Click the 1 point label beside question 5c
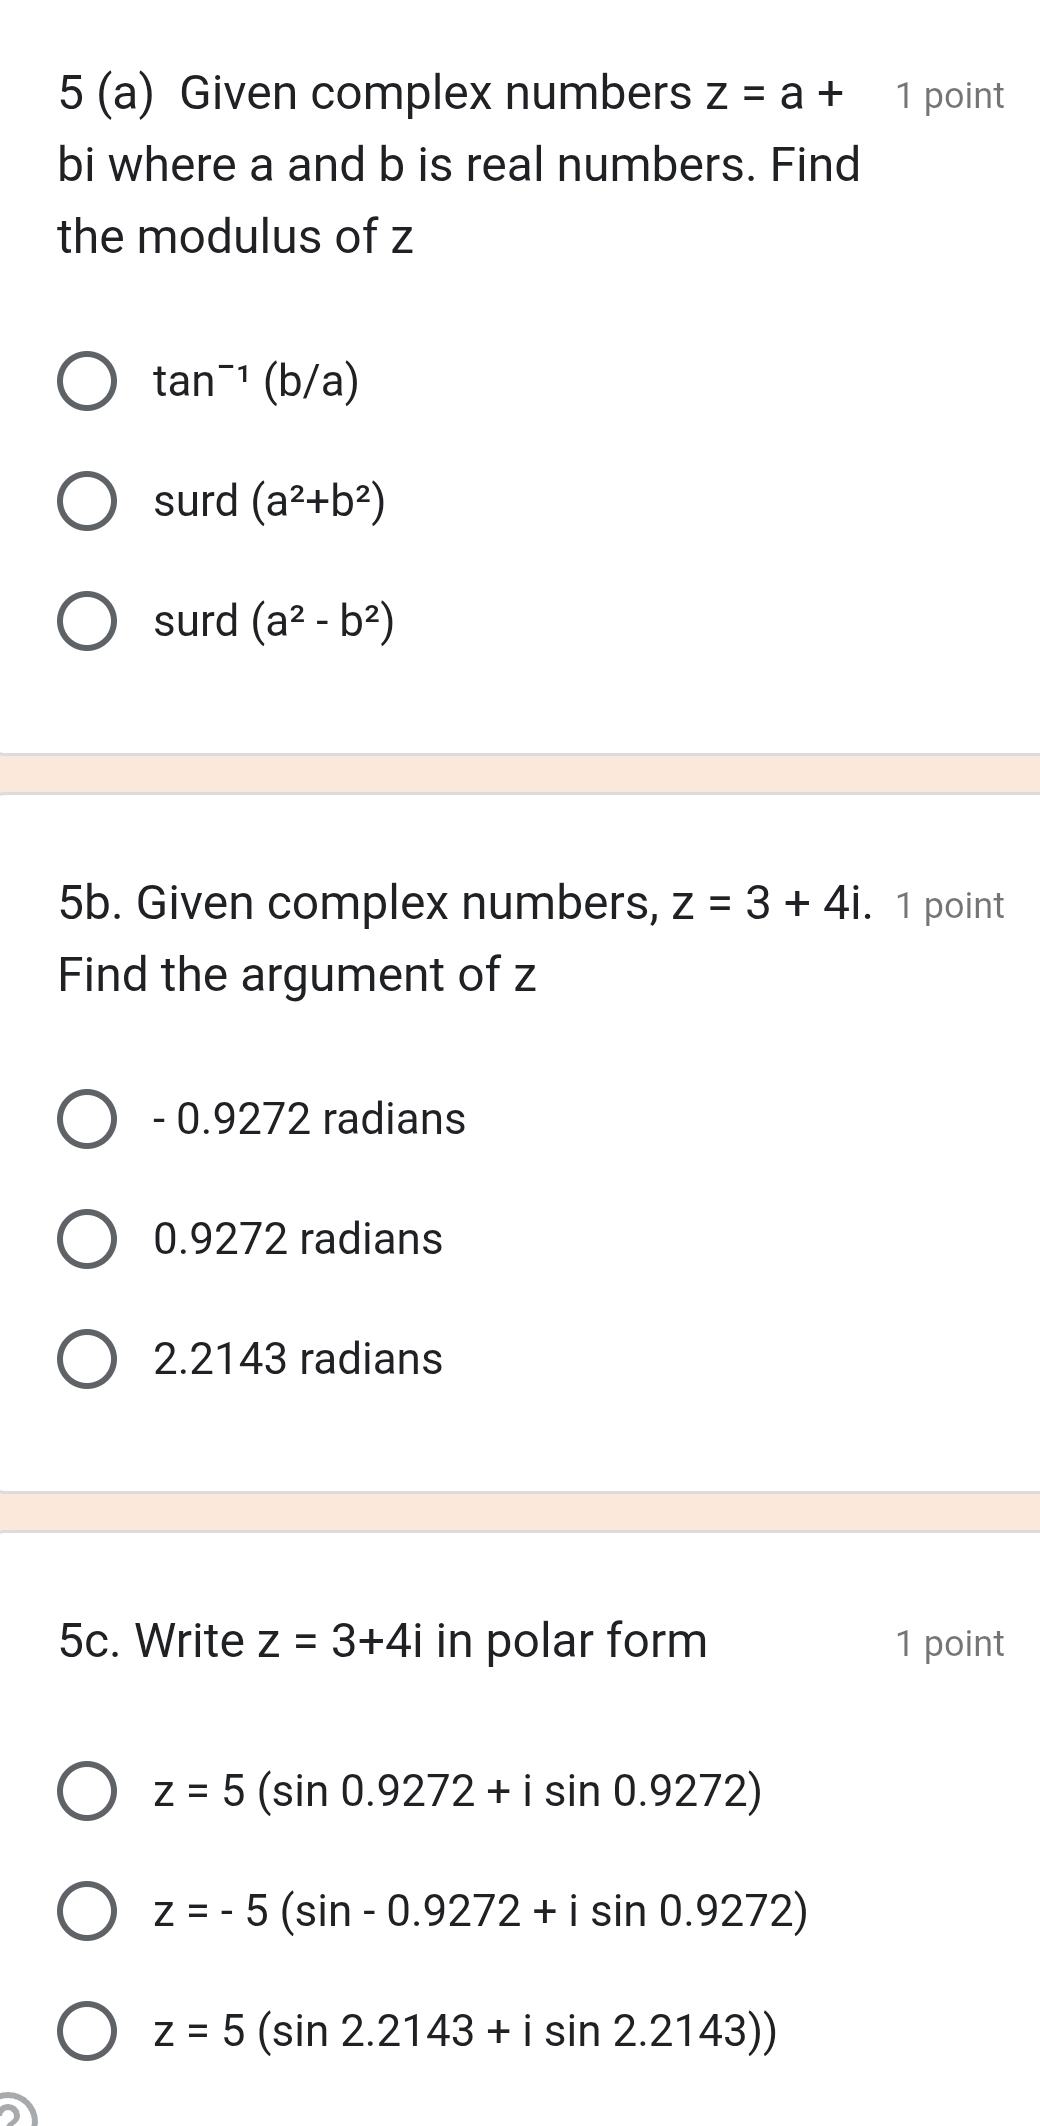This screenshot has height=2126, width=1040. tap(949, 1643)
